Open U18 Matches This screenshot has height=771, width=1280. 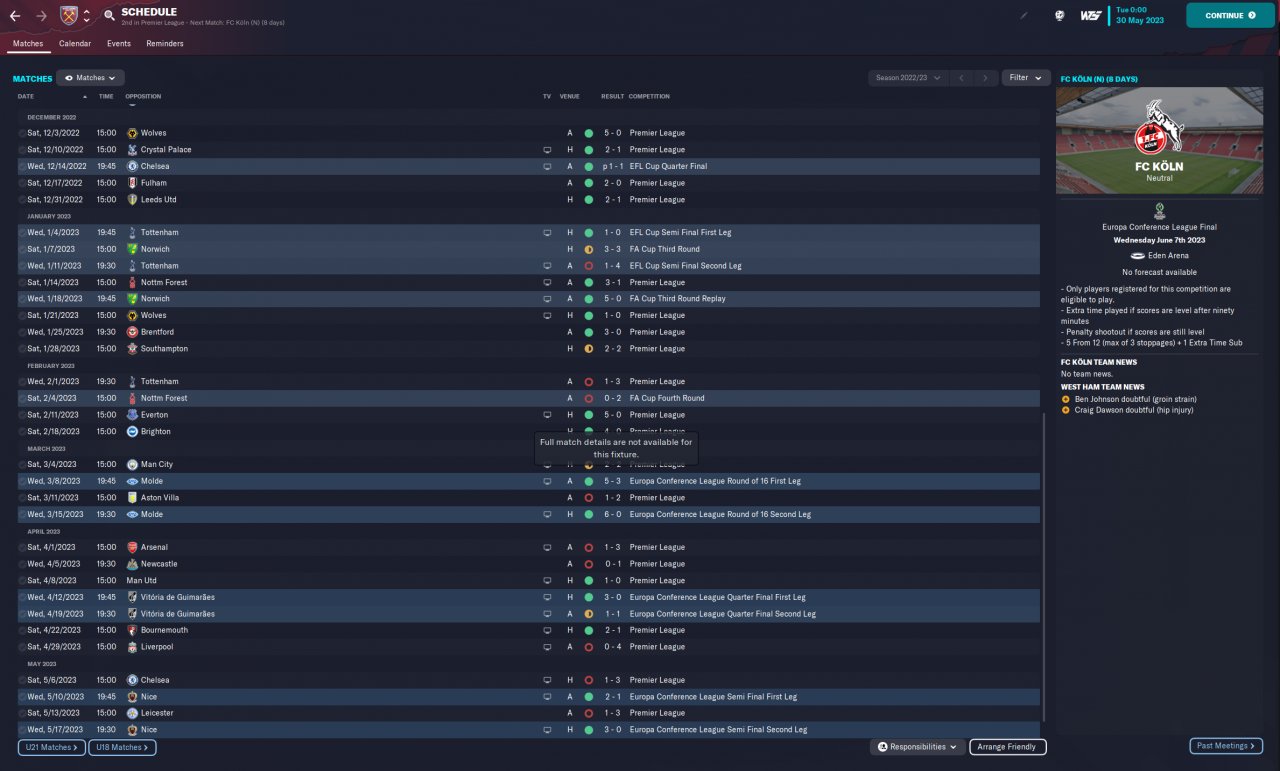click(122, 747)
